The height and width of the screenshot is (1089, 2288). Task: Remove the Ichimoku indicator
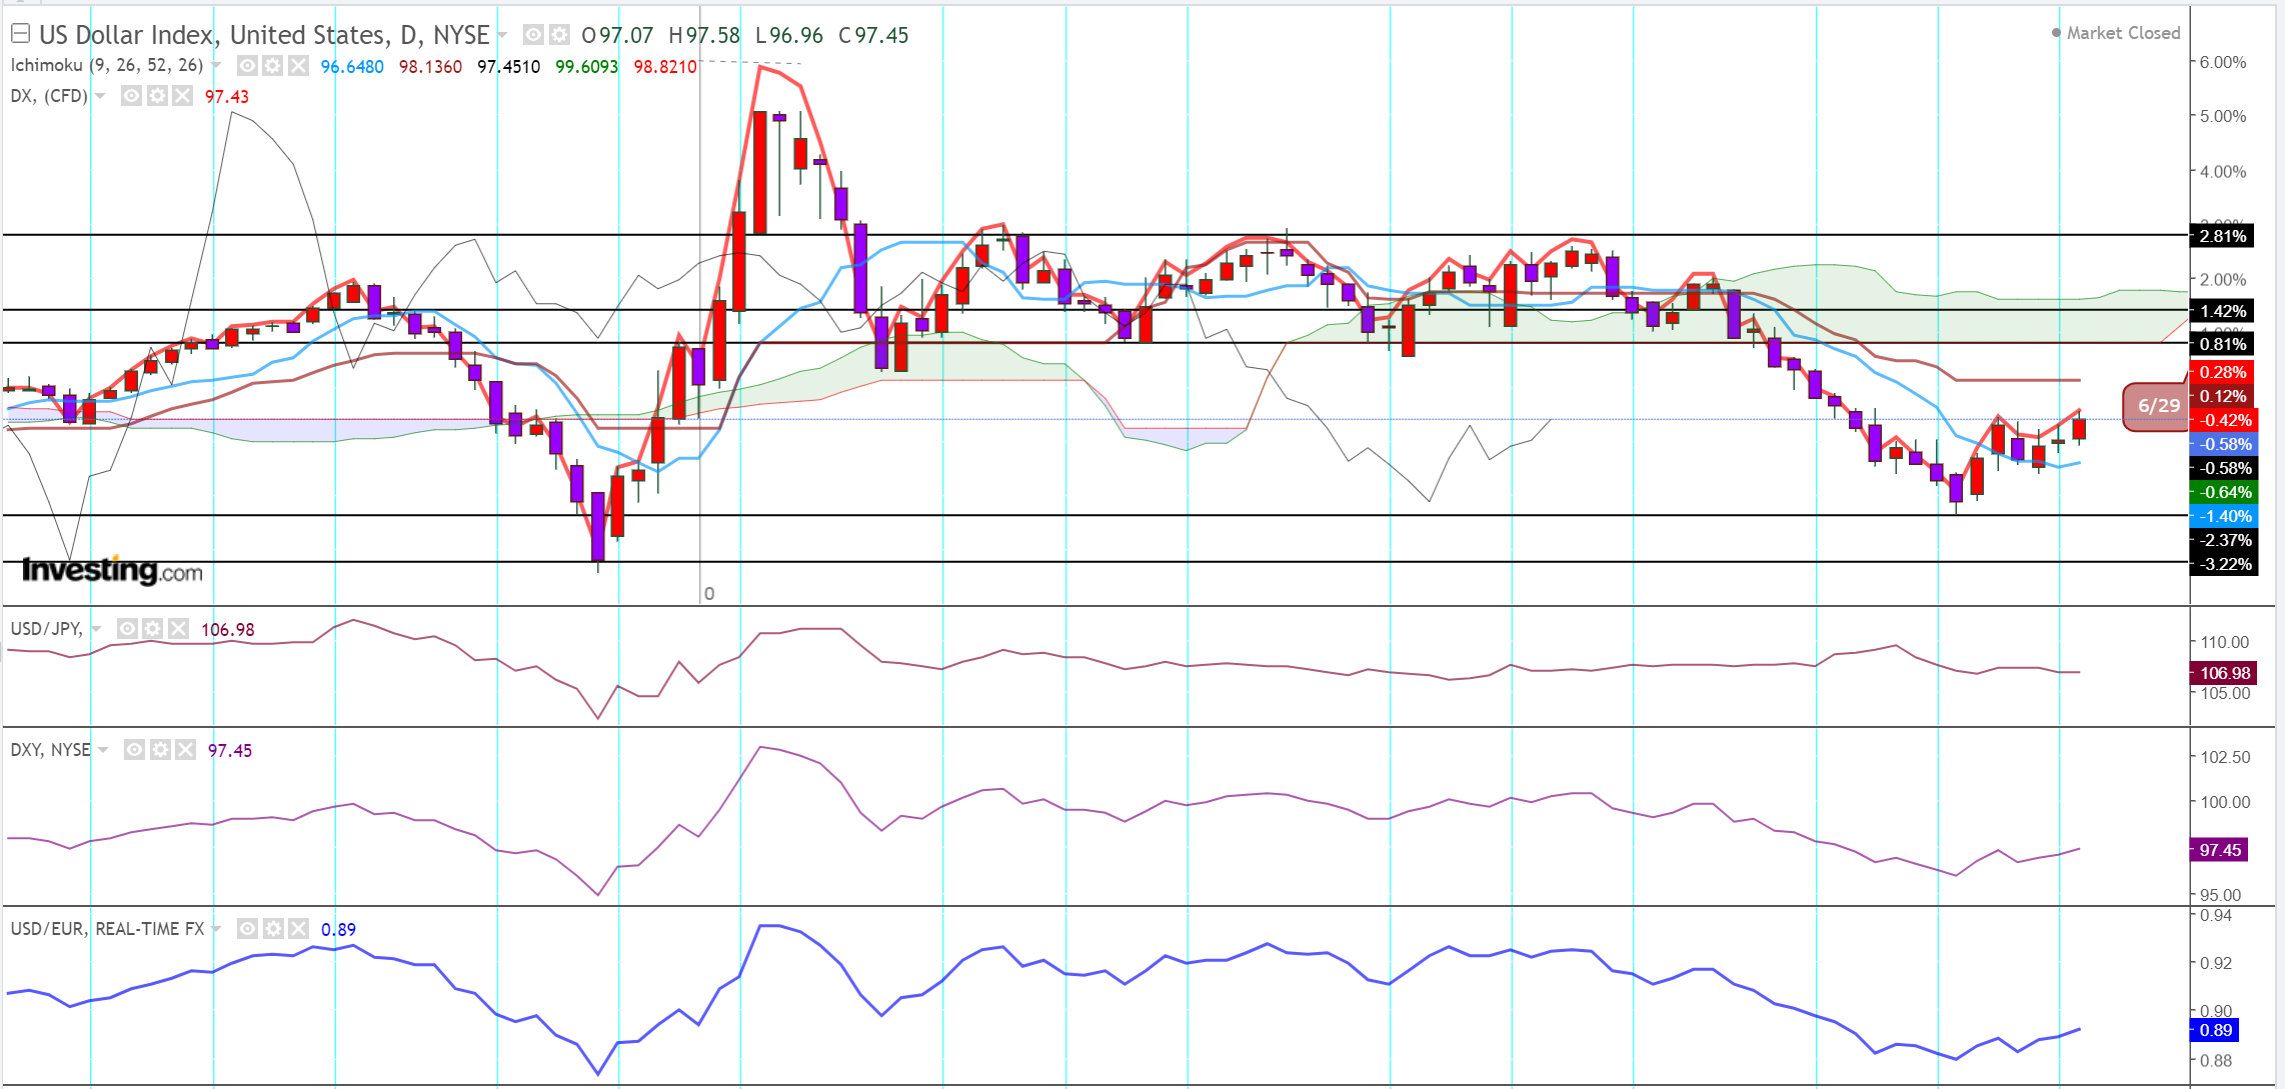tap(298, 66)
